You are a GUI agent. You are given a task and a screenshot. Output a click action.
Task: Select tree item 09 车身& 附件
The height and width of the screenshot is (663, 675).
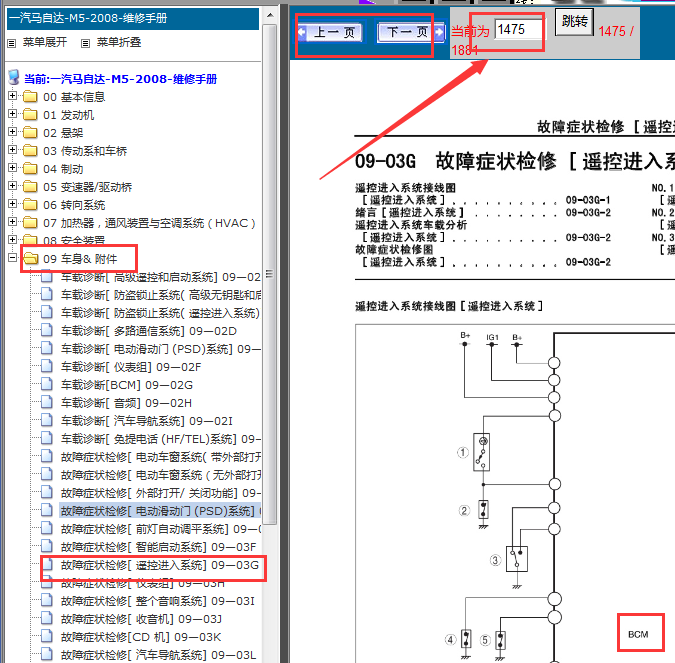(80, 259)
